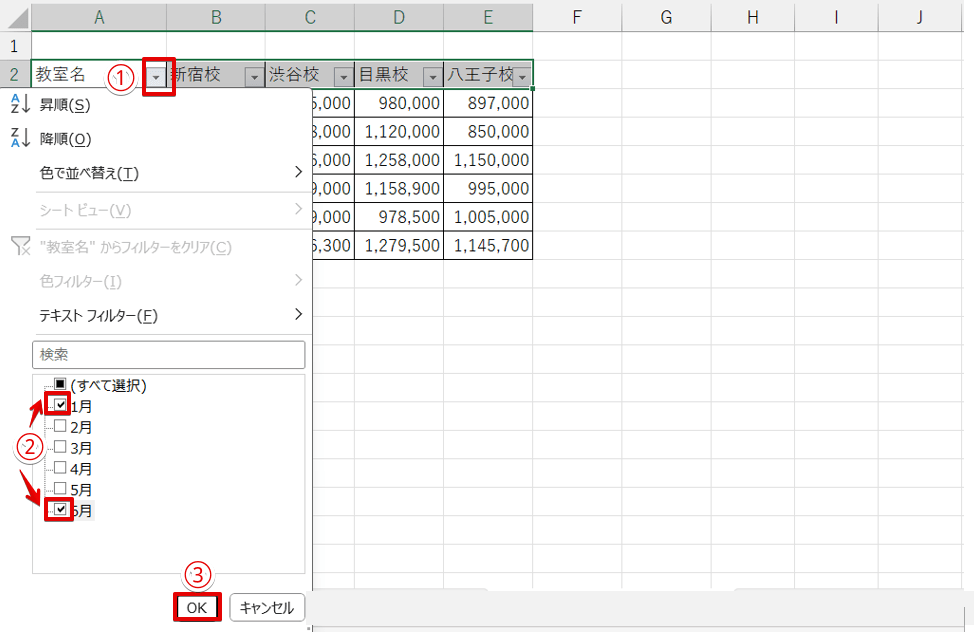Click the 検索 search field

coord(168,354)
